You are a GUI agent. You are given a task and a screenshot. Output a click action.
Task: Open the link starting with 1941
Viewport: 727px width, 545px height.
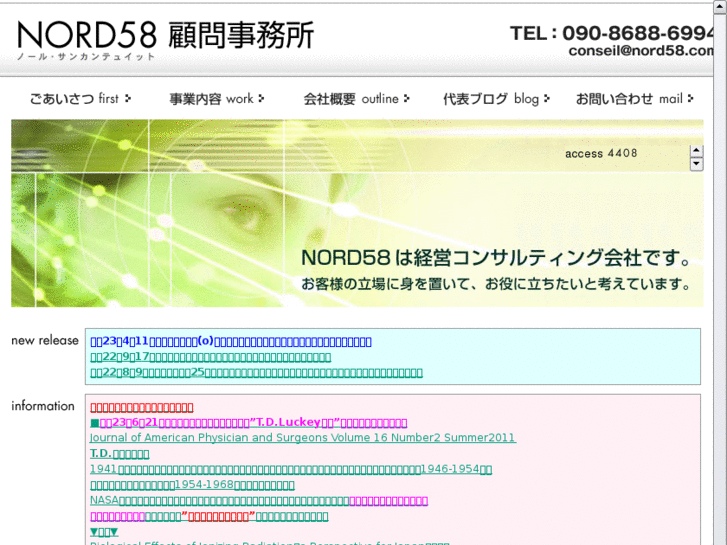point(291,469)
